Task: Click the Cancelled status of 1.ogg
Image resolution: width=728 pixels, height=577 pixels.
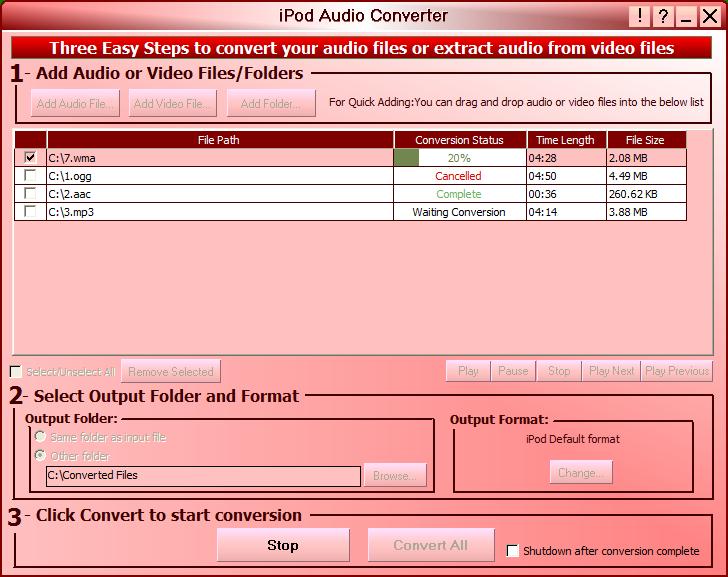Action: 458,176
